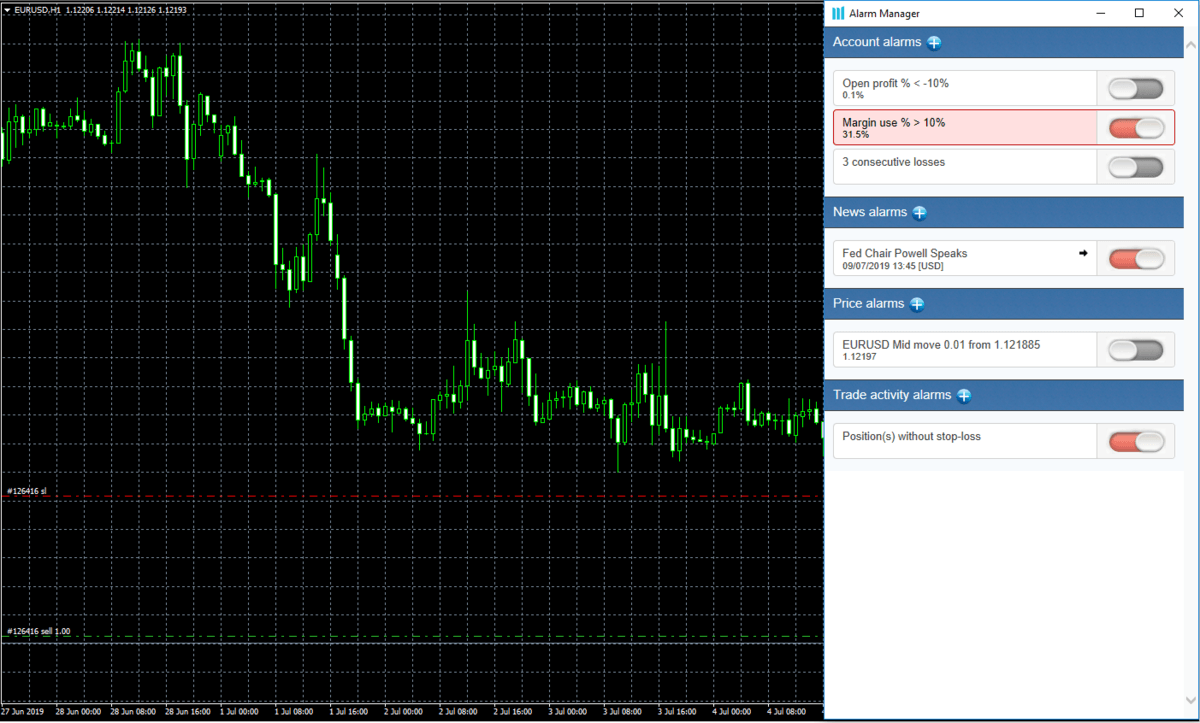Viewport: 1200px width, 723px height.
Task: Enable the EURUSD Mid move price alarm
Action: pos(1136,349)
